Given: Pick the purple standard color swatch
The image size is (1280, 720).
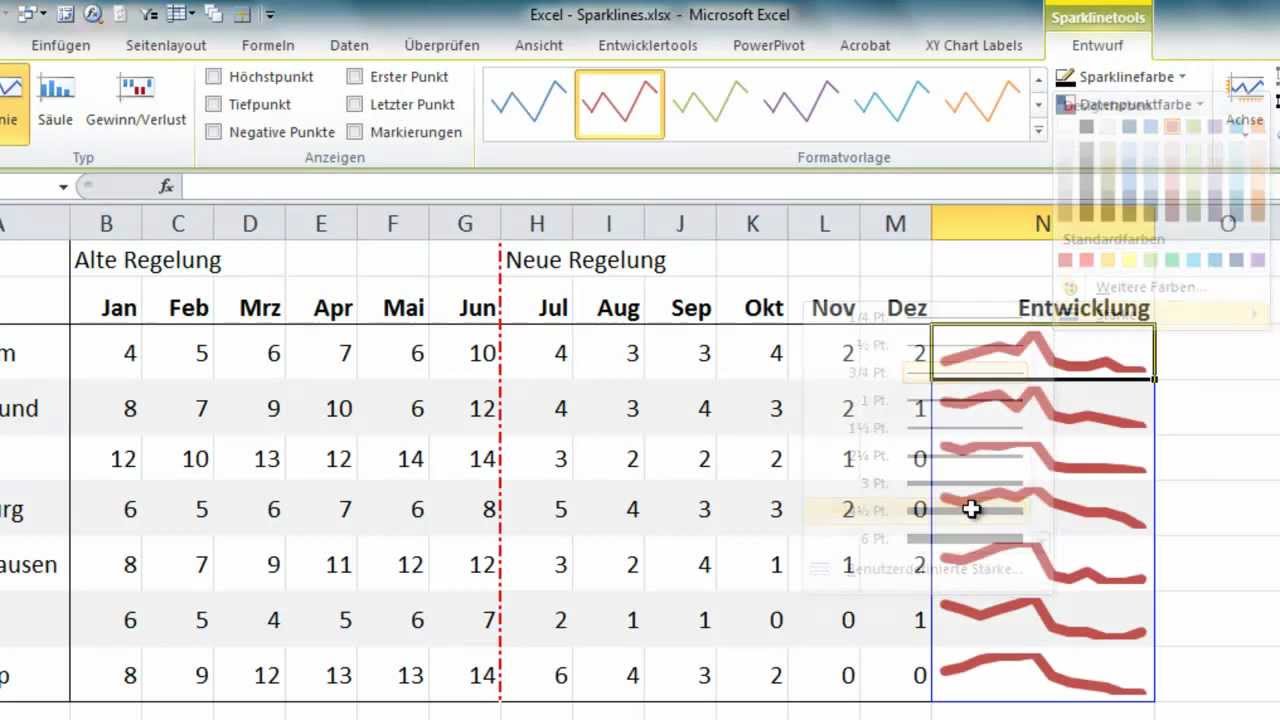Looking at the screenshot, I should coord(1258,260).
